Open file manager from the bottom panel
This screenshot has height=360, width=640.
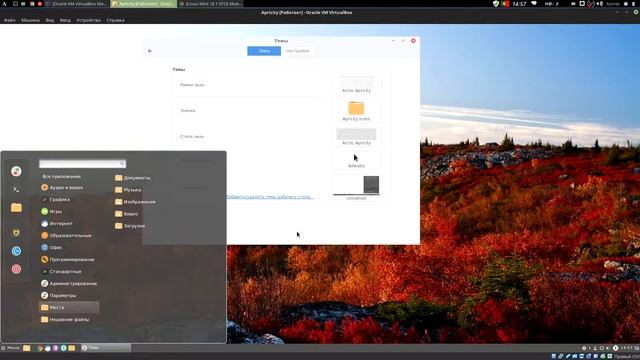[27, 348]
